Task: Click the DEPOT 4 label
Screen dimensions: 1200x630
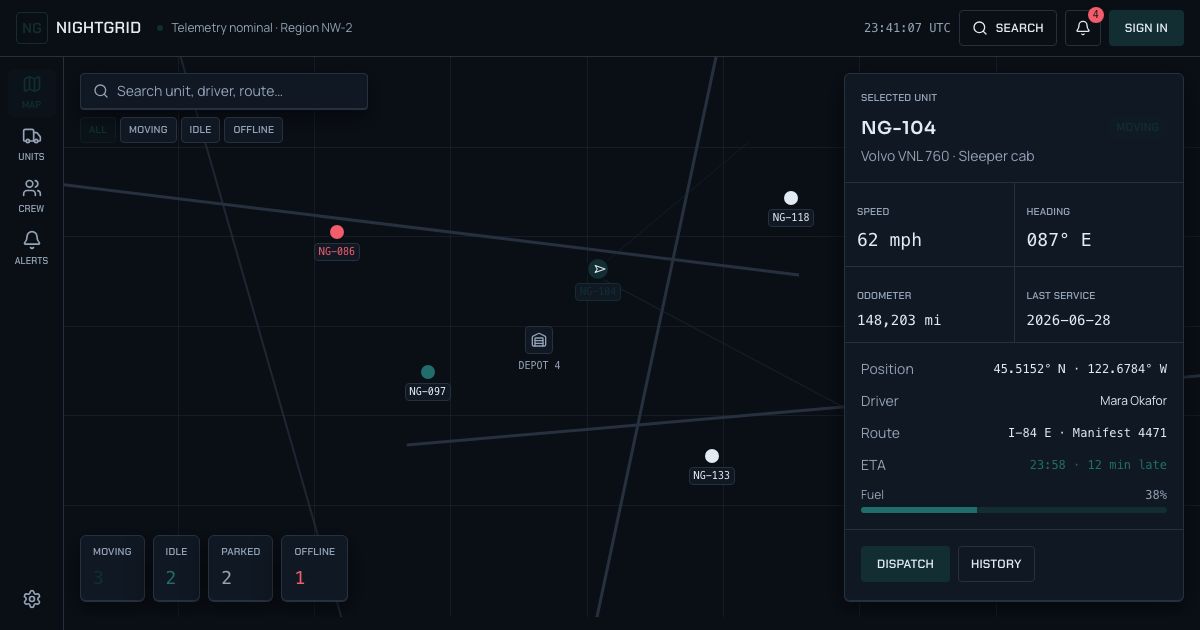Action: (x=539, y=366)
